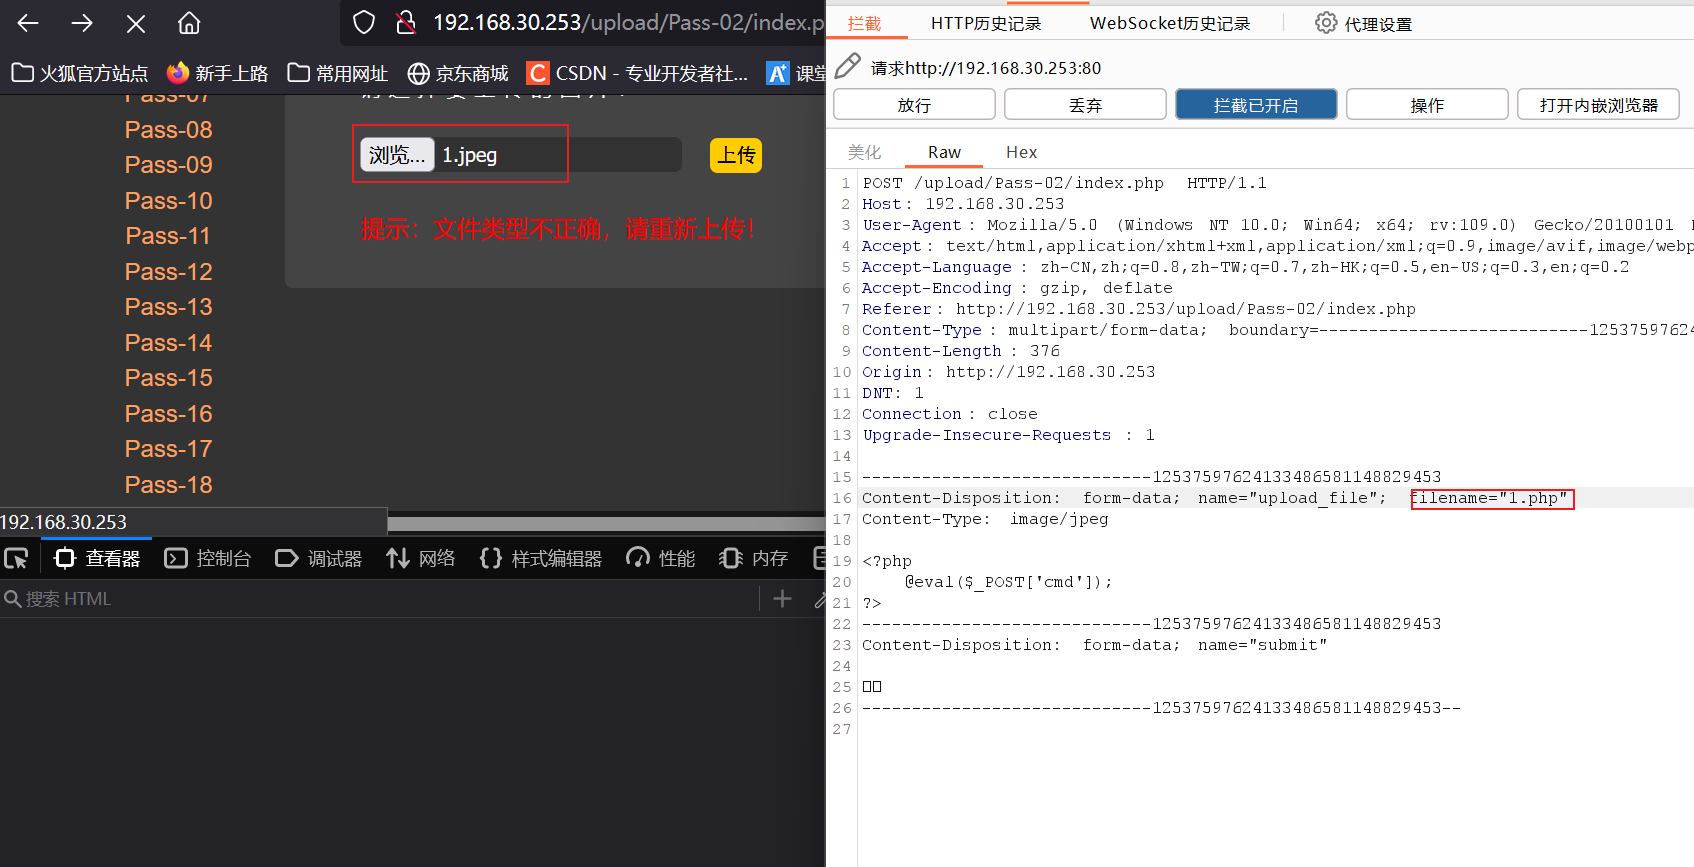This screenshot has height=867, width=1694.
Task: Open the 京东商城 bookmark
Action: [458, 73]
